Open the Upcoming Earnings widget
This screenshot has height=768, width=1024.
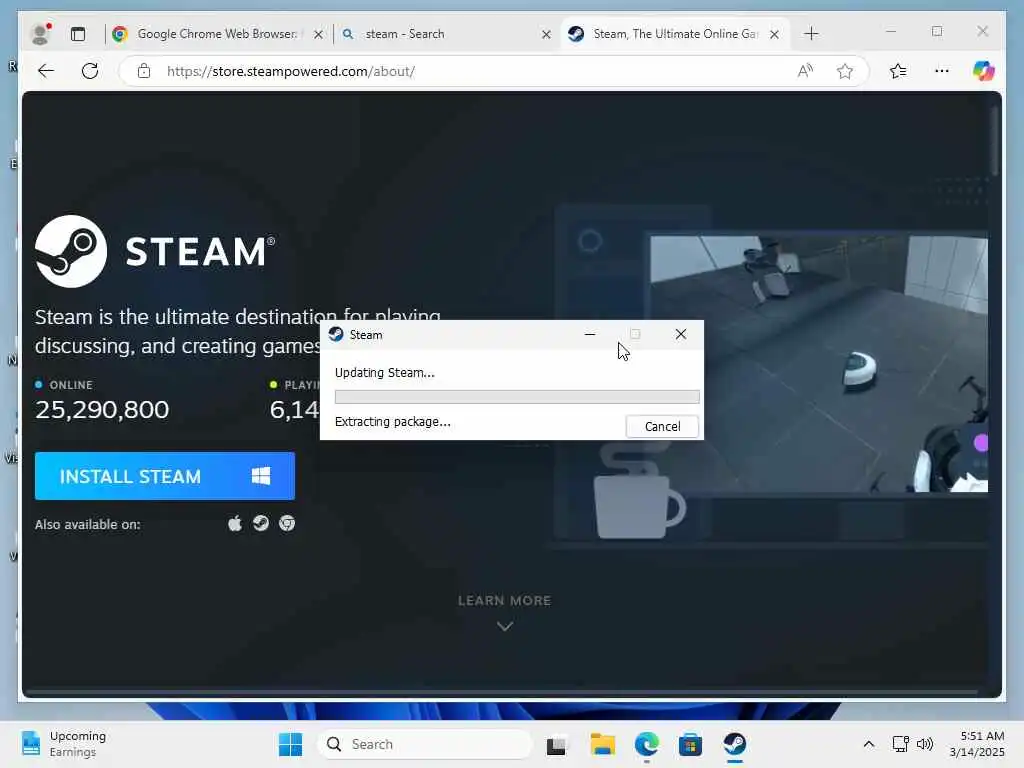[64, 744]
